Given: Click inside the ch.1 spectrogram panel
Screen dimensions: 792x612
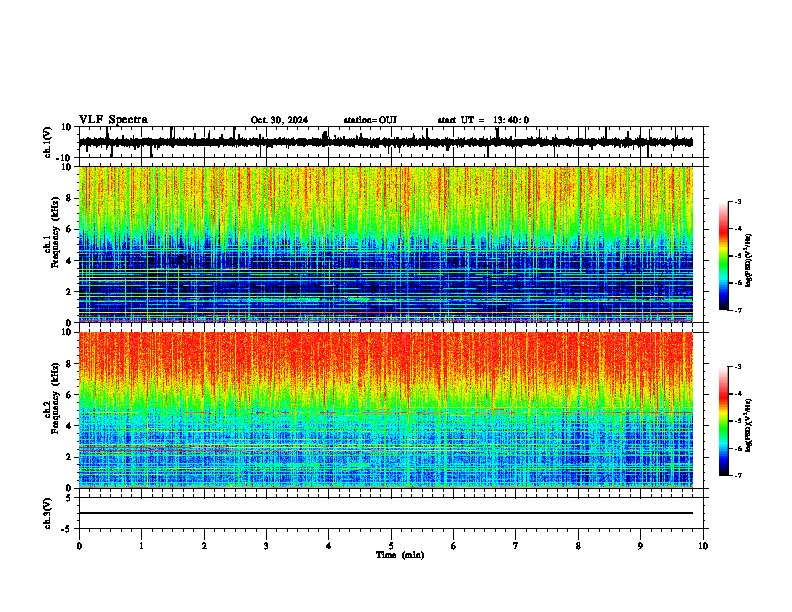Looking at the screenshot, I should pos(385,244).
